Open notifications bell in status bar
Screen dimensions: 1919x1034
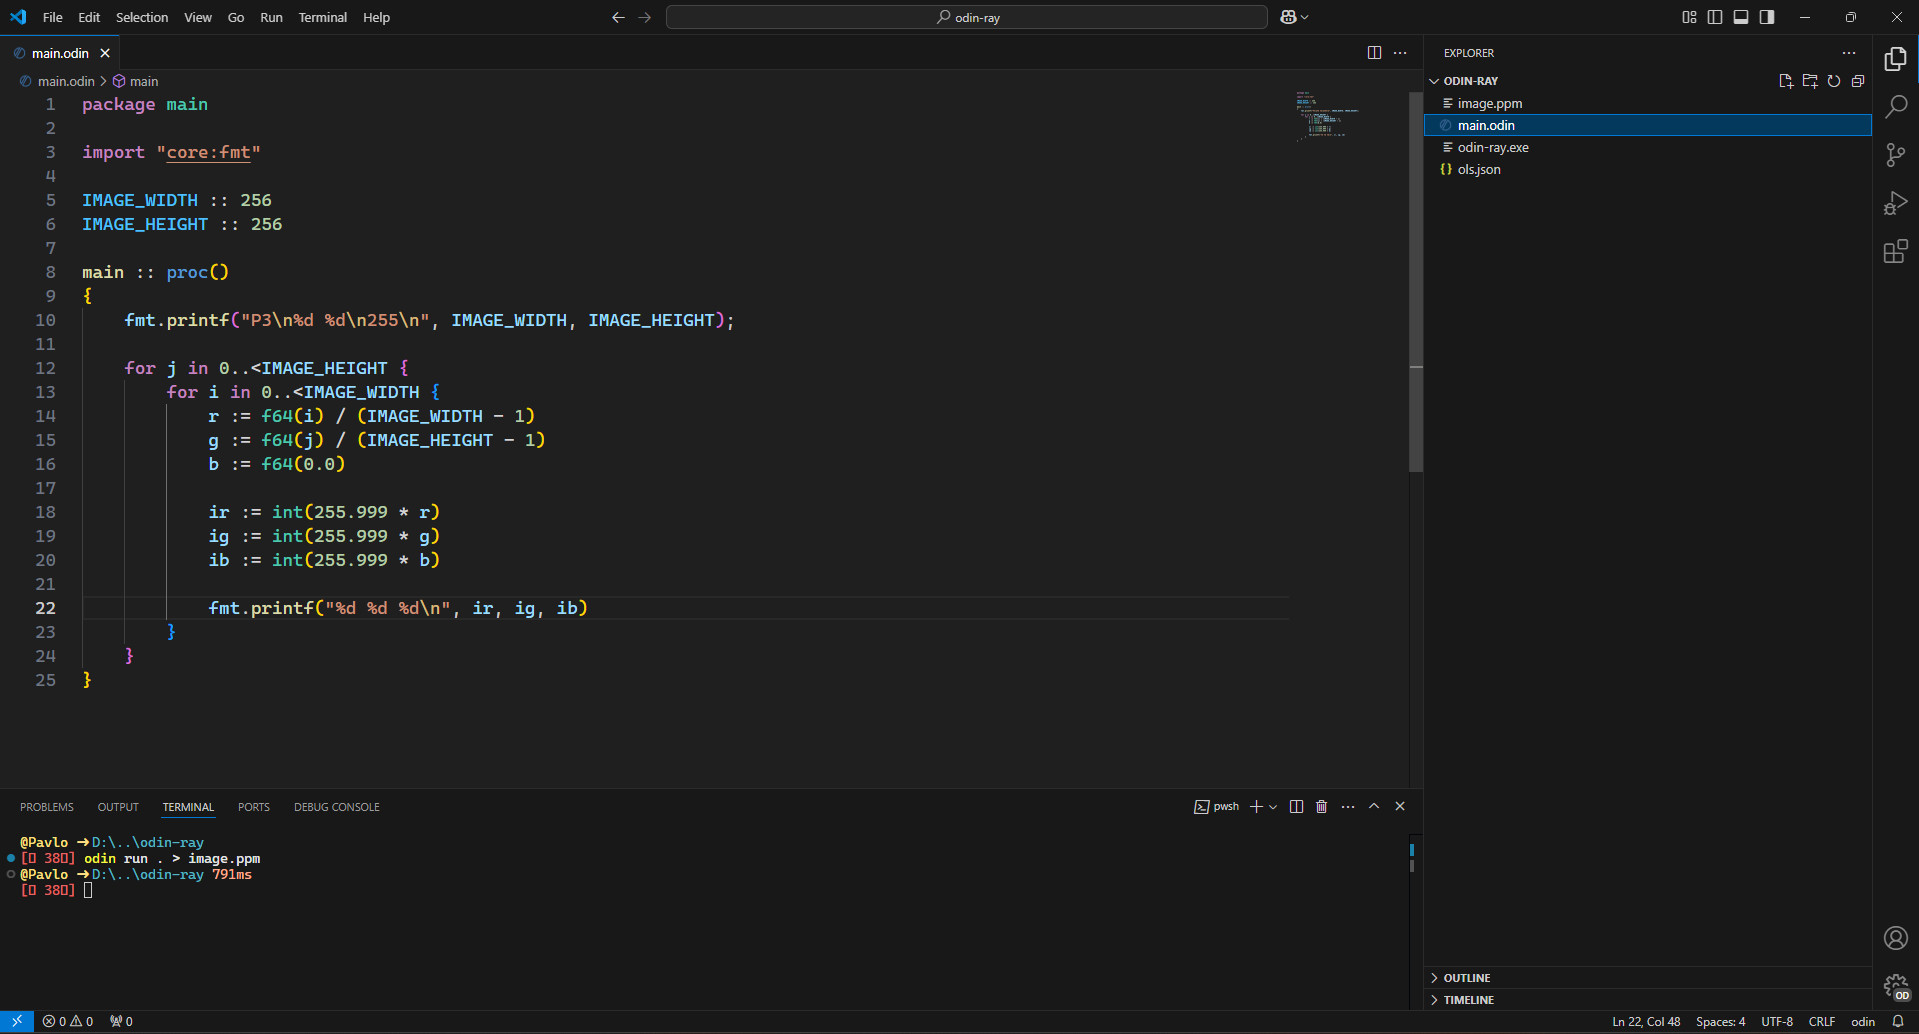[x=1898, y=1021]
